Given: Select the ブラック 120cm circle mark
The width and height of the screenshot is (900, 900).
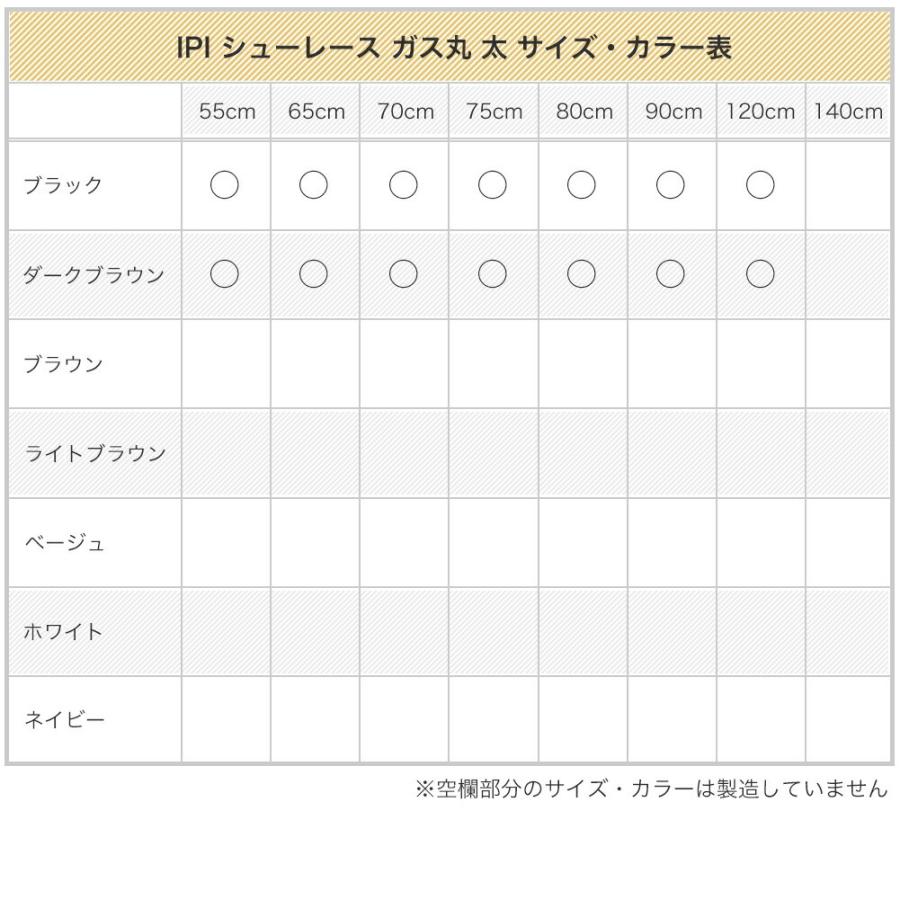Looking at the screenshot, I should click(760, 185).
